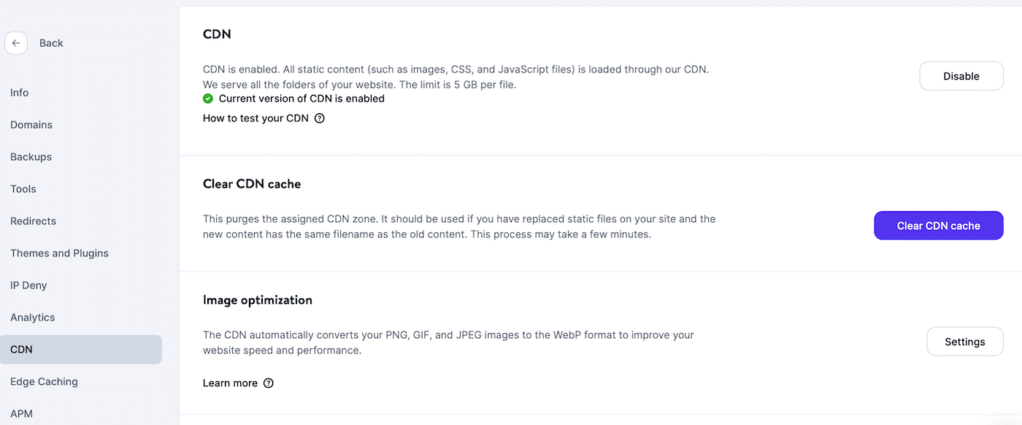Viewport: 1022px width, 425px height.
Task: Click the green CDN enabled checkmark icon
Action: pos(208,99)
